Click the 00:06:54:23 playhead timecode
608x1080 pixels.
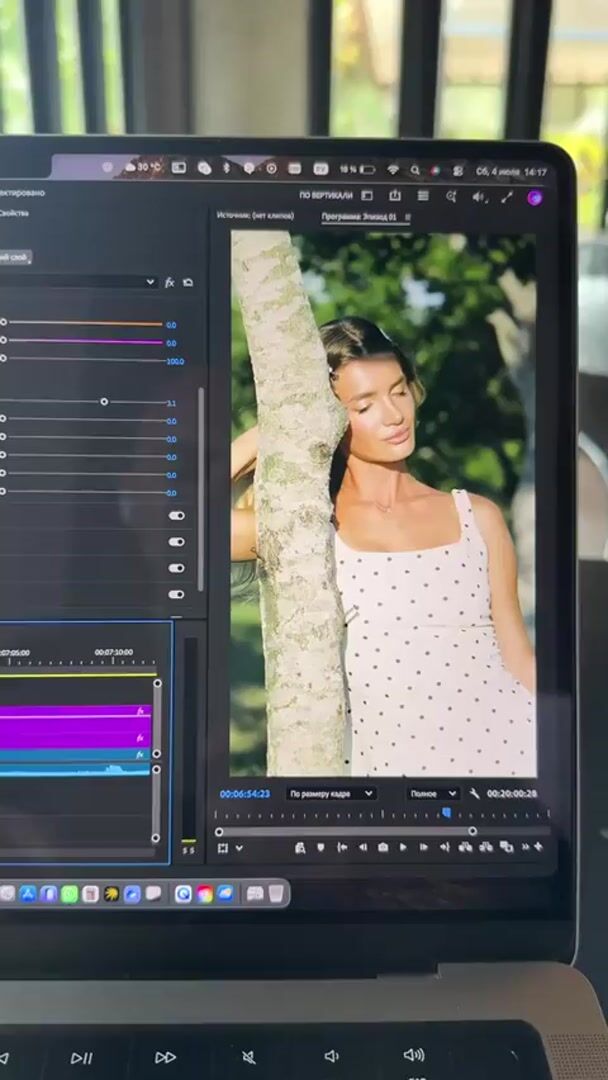244,794
